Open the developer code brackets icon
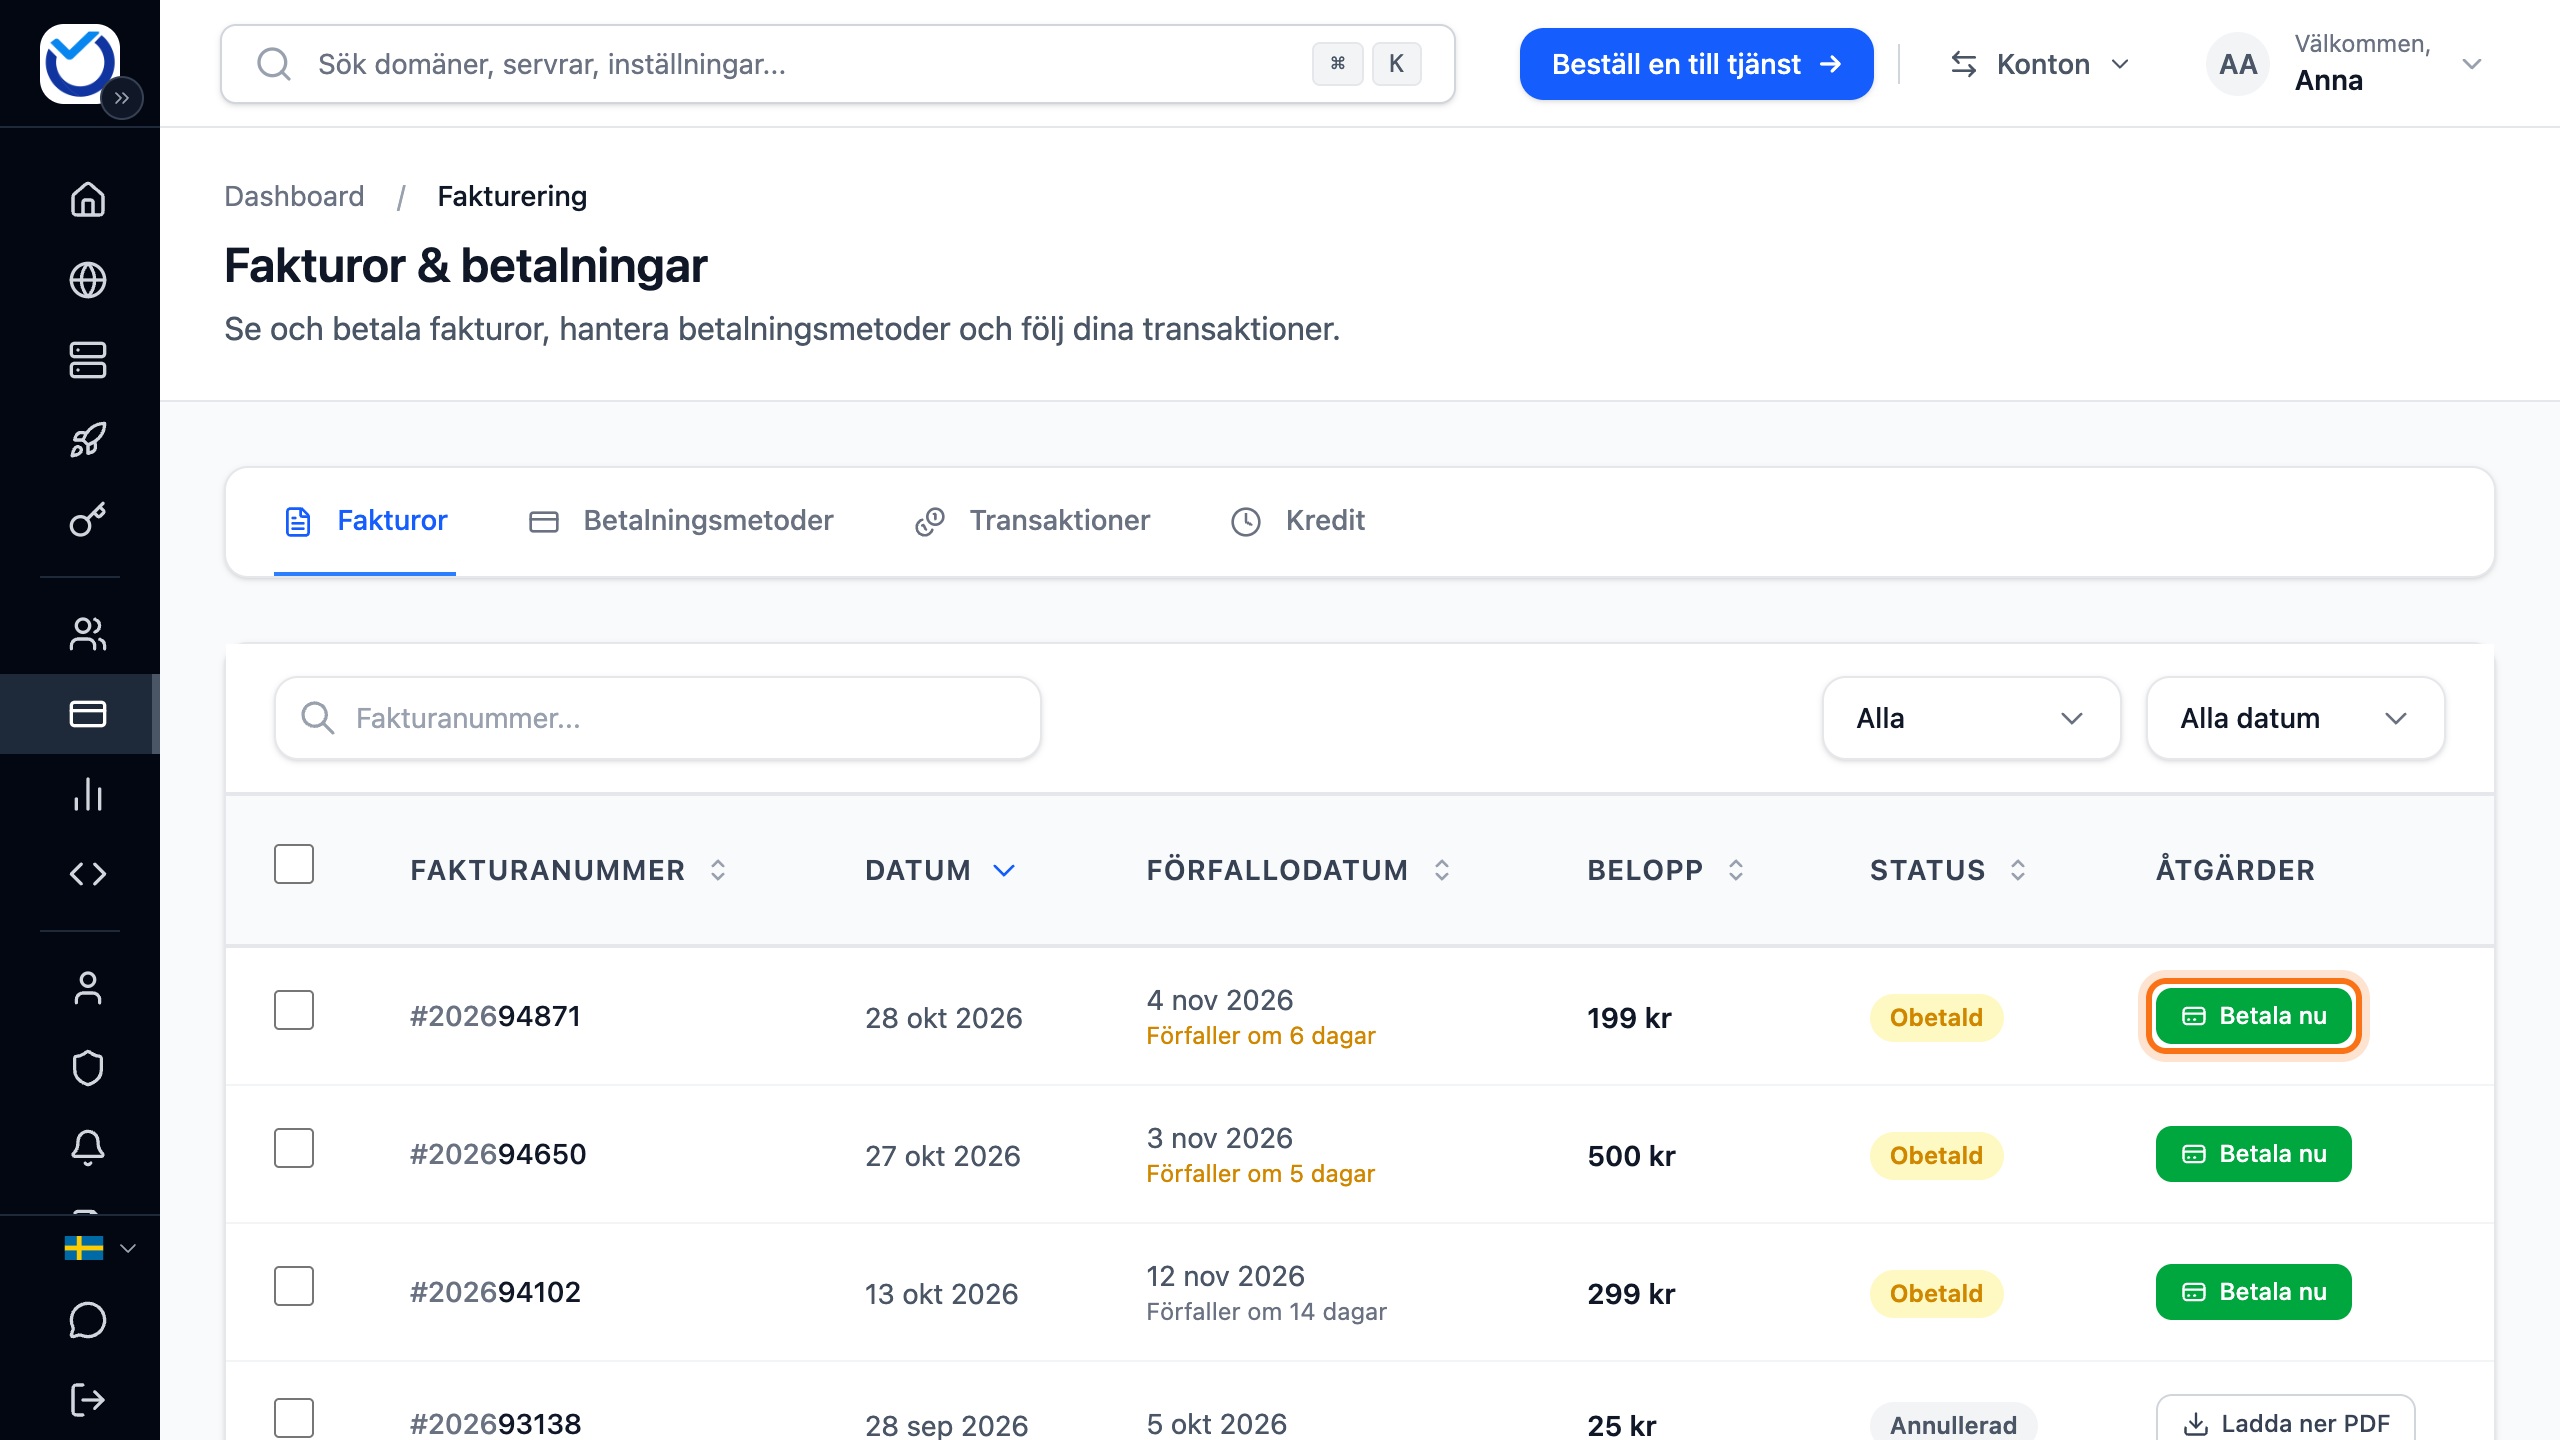 click(88, 874)
